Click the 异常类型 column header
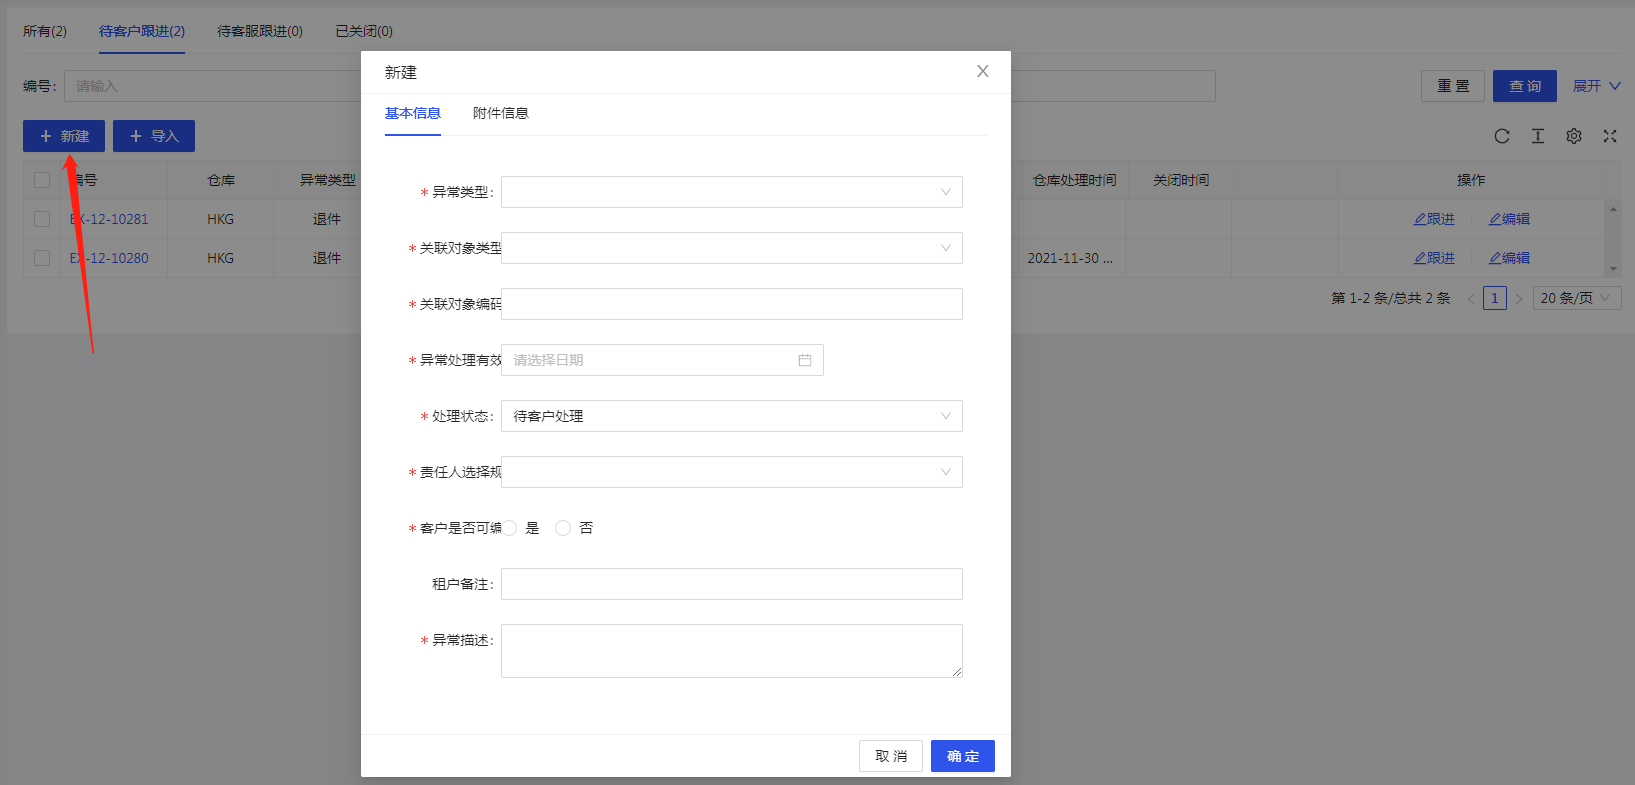 pos(328,180)
